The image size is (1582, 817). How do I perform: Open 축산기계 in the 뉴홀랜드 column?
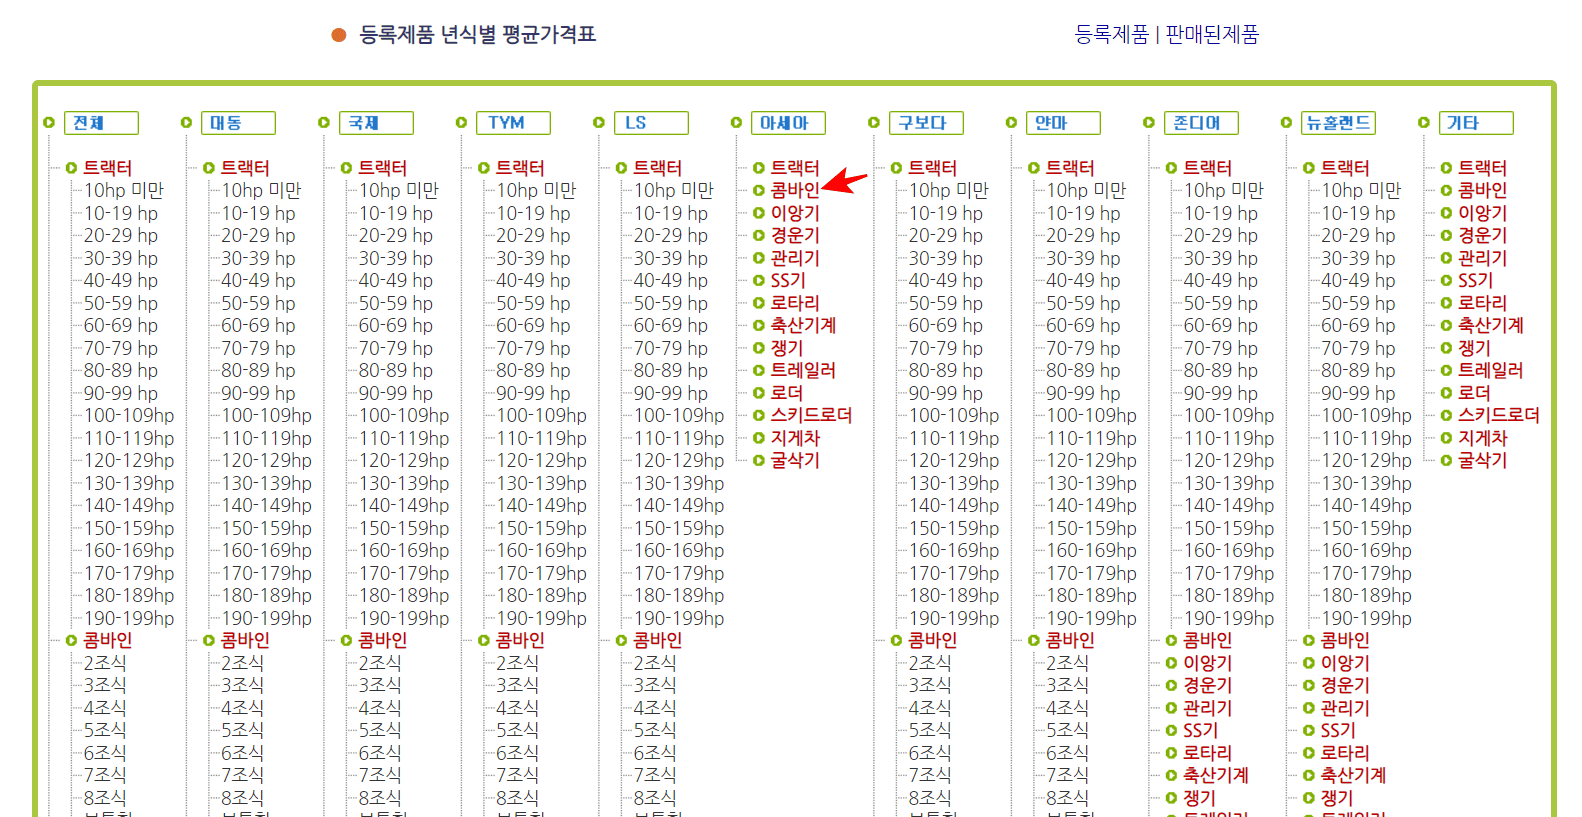pyautogui.click(x=1353, y=775)
